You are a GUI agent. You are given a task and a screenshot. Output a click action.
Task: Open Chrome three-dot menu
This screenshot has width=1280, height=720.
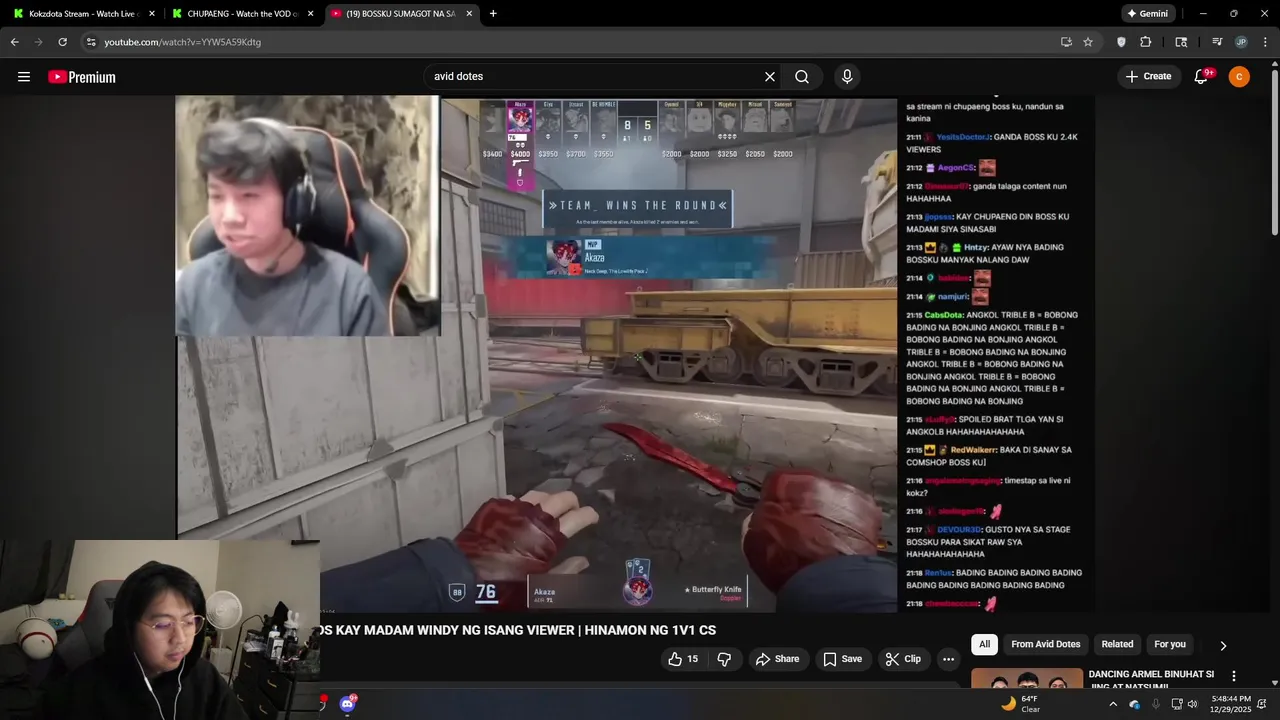(1266, 42)
